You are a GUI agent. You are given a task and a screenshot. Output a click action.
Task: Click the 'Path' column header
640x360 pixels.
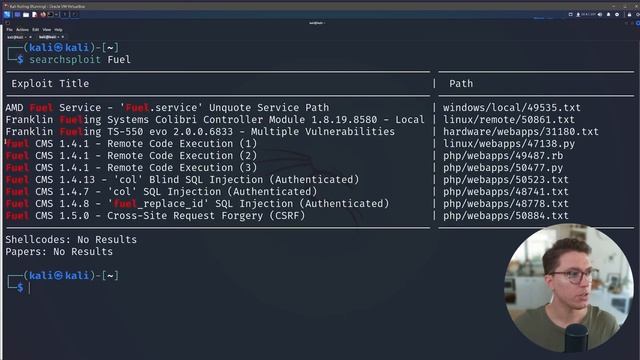point(461,84)
